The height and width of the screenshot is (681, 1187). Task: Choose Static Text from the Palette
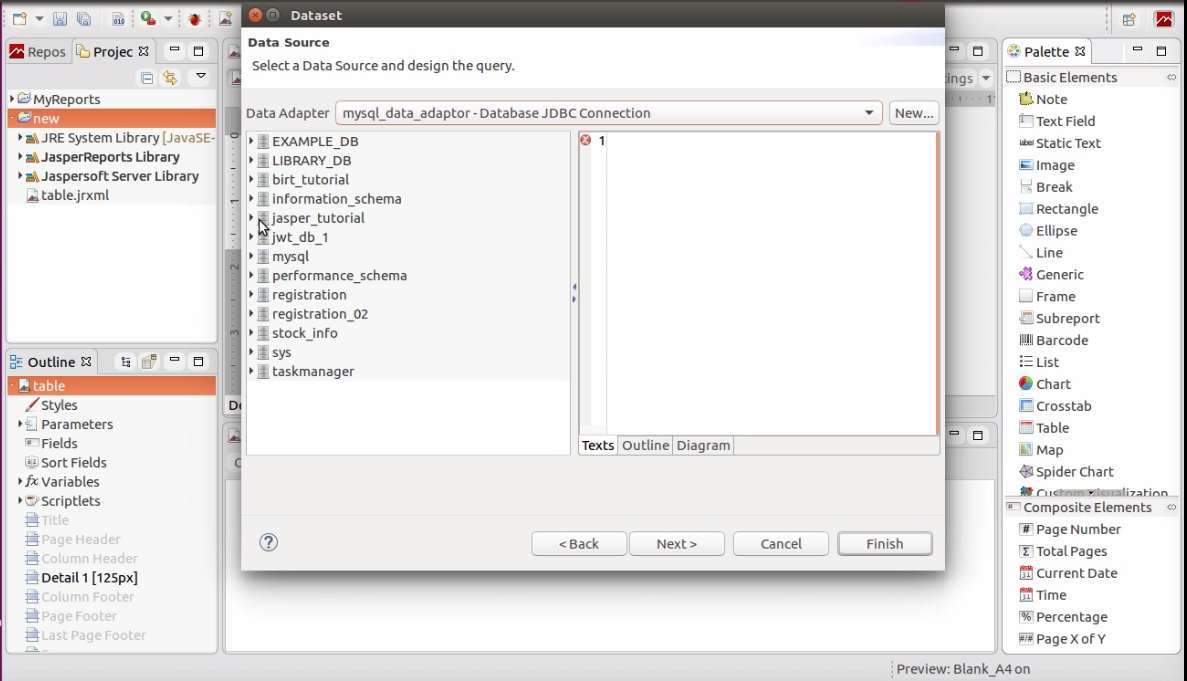click(1060, 143)
